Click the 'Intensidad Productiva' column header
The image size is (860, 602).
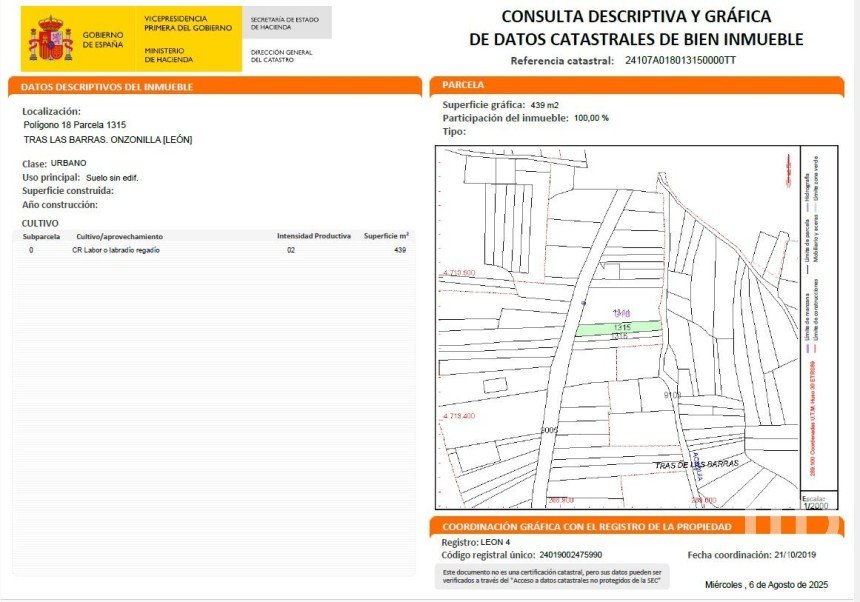(313, 236)
